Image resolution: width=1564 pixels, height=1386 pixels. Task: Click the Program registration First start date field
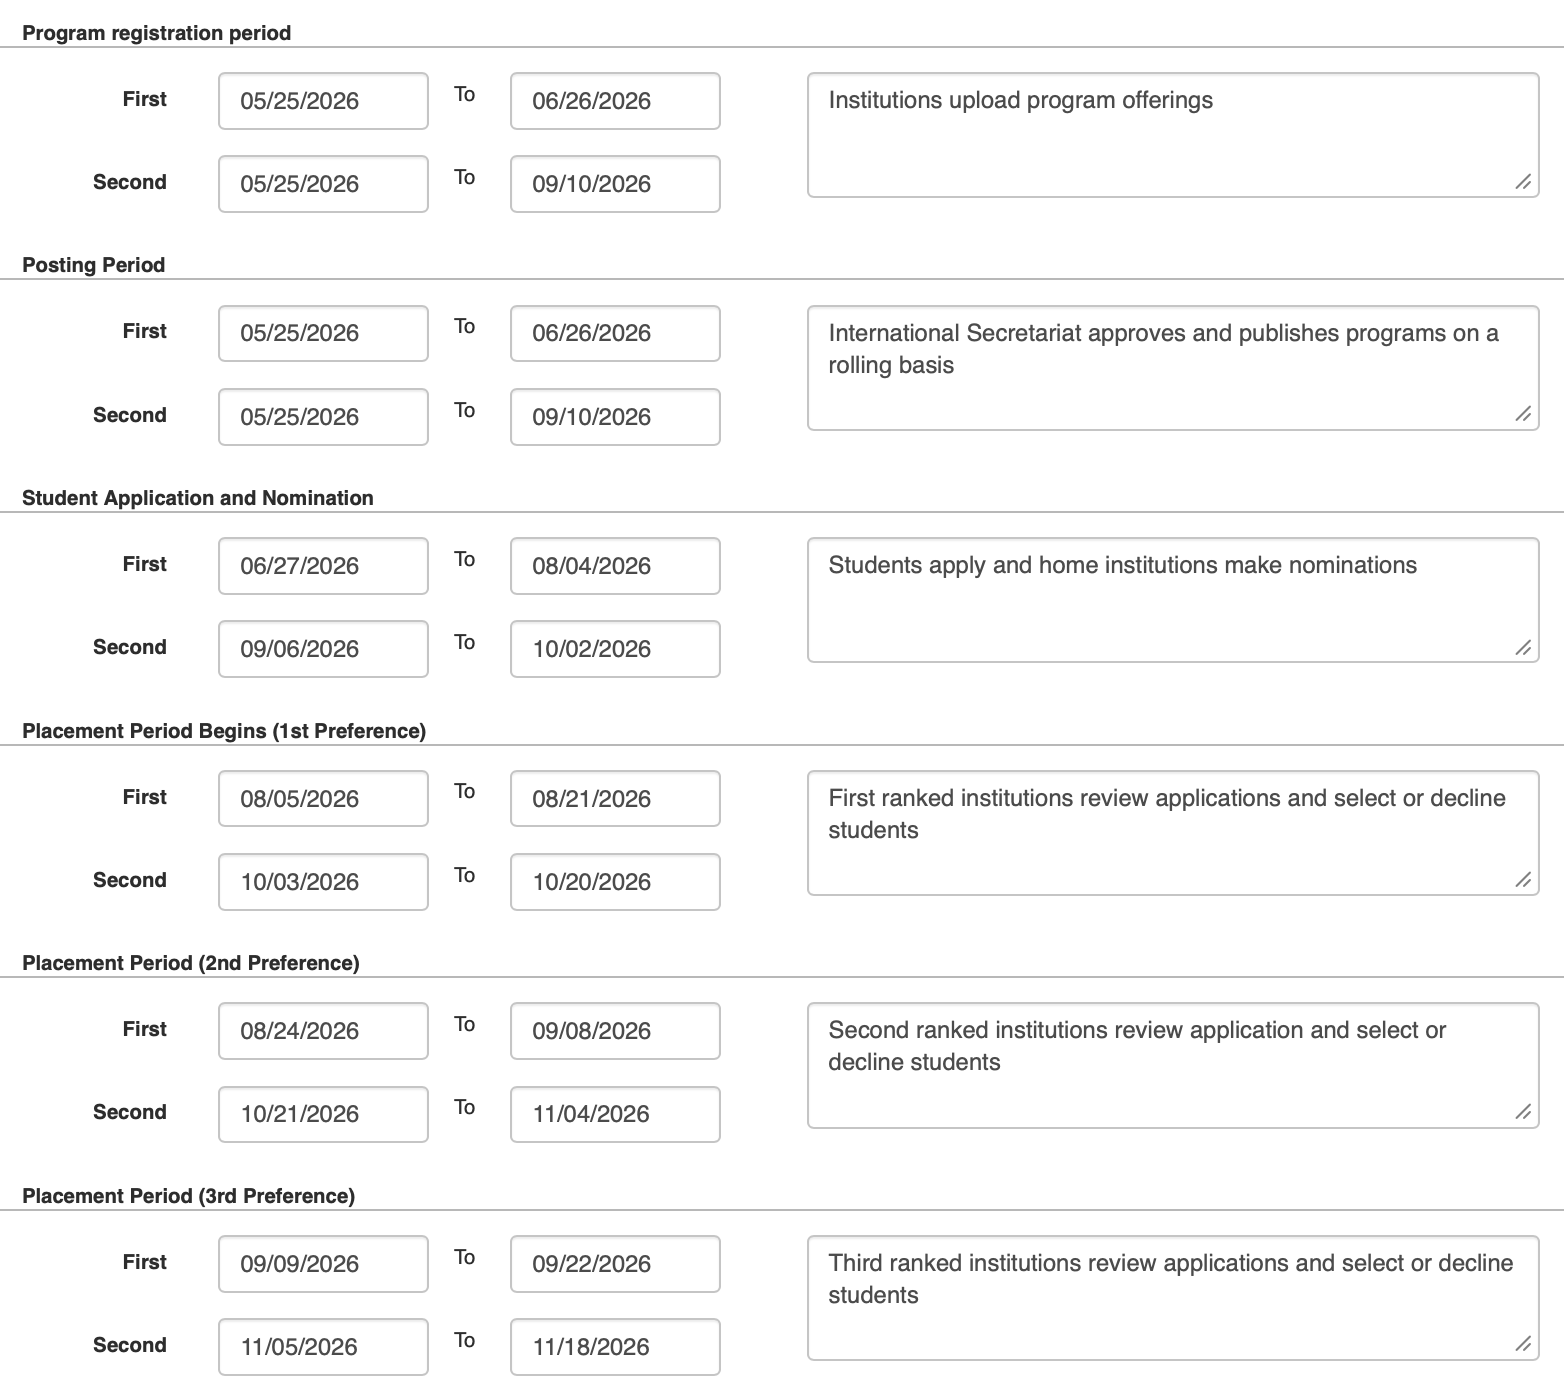(323, 101)
